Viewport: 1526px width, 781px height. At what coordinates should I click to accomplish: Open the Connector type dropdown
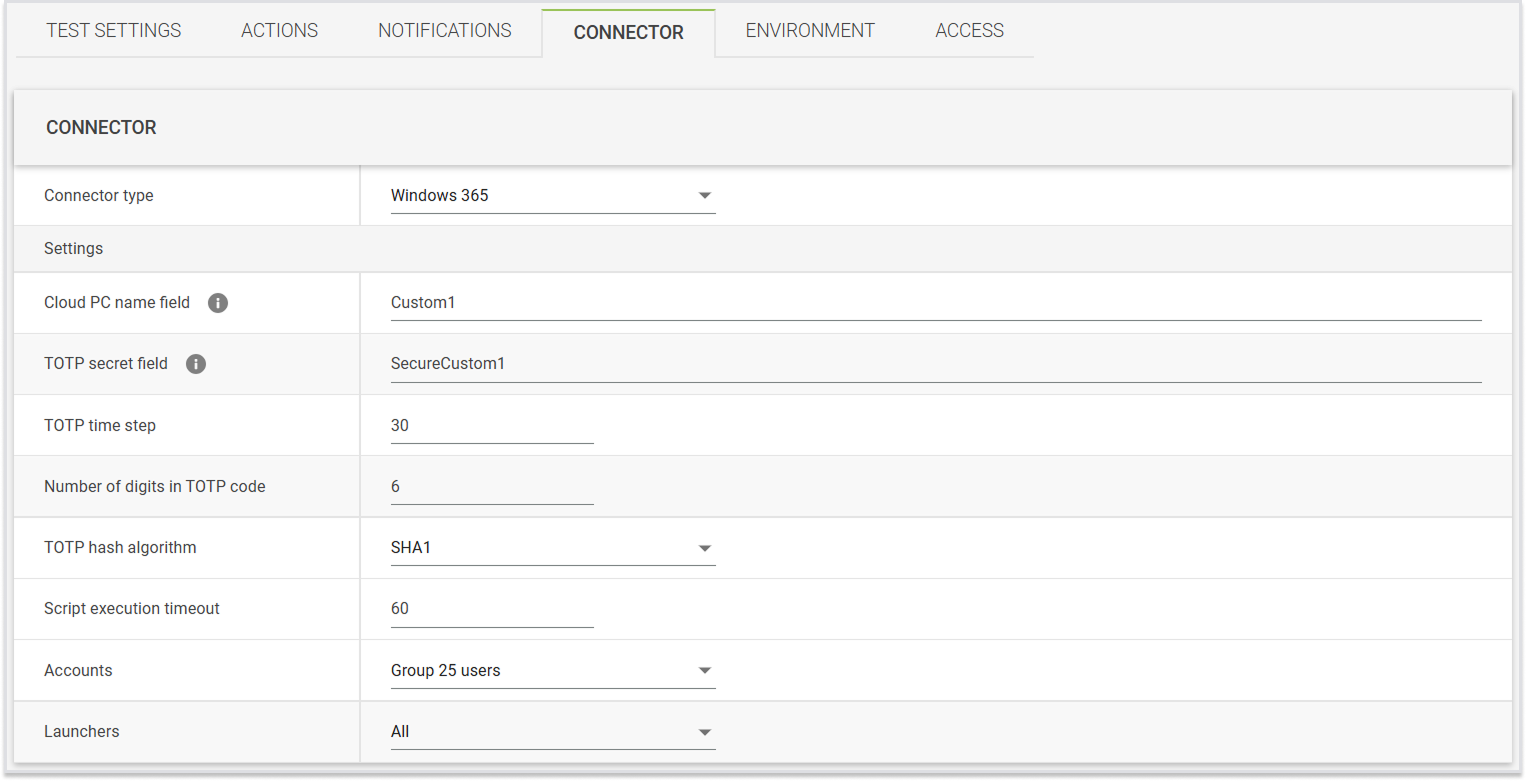click(x=552, y=196)
